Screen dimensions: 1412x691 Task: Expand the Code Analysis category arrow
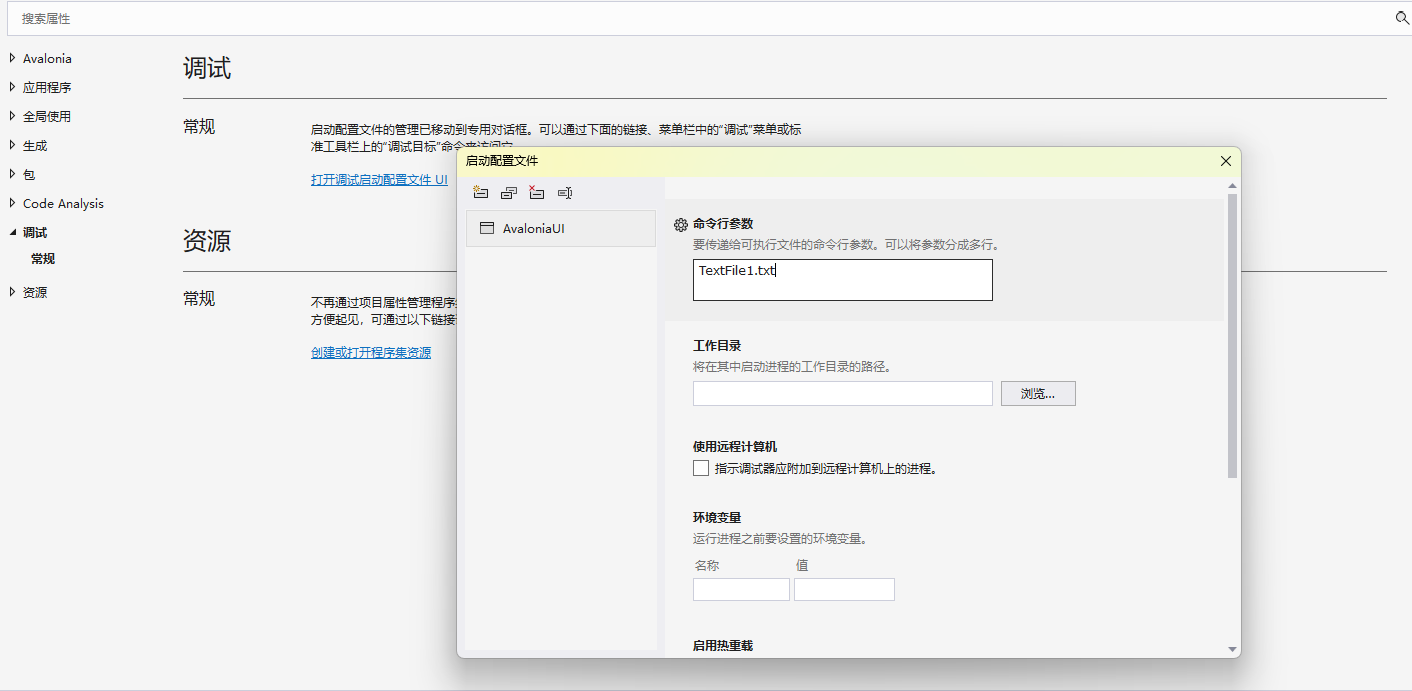pos(12,203)
